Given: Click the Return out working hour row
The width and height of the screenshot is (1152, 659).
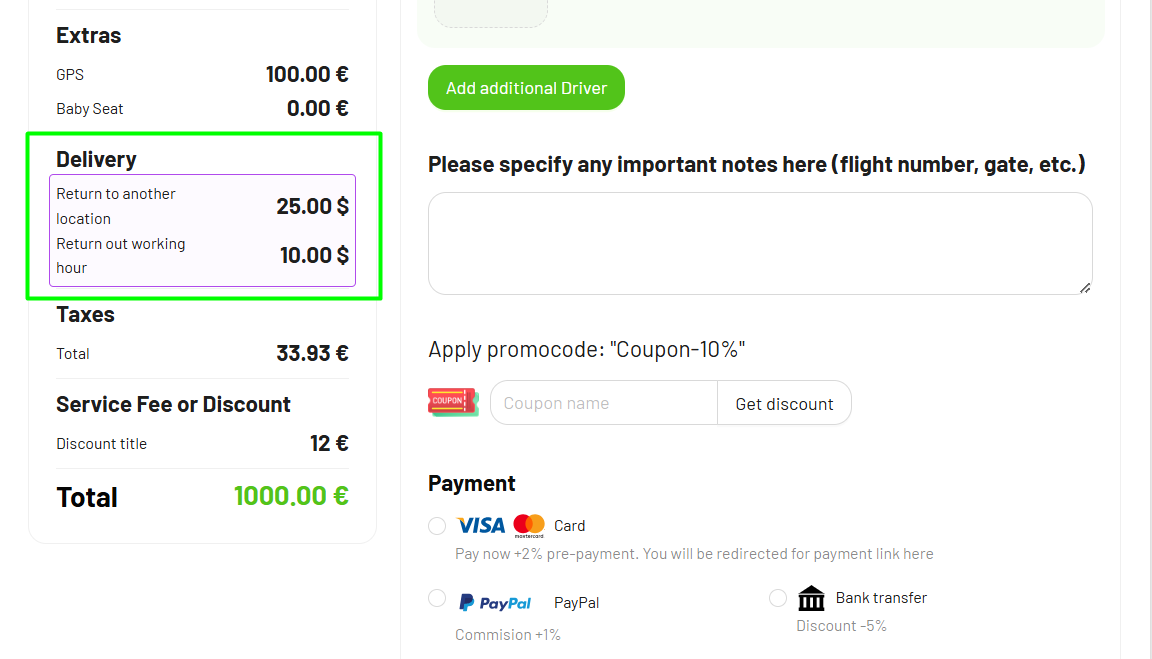Looking at the screenshot, I should (x=202, y=256).
